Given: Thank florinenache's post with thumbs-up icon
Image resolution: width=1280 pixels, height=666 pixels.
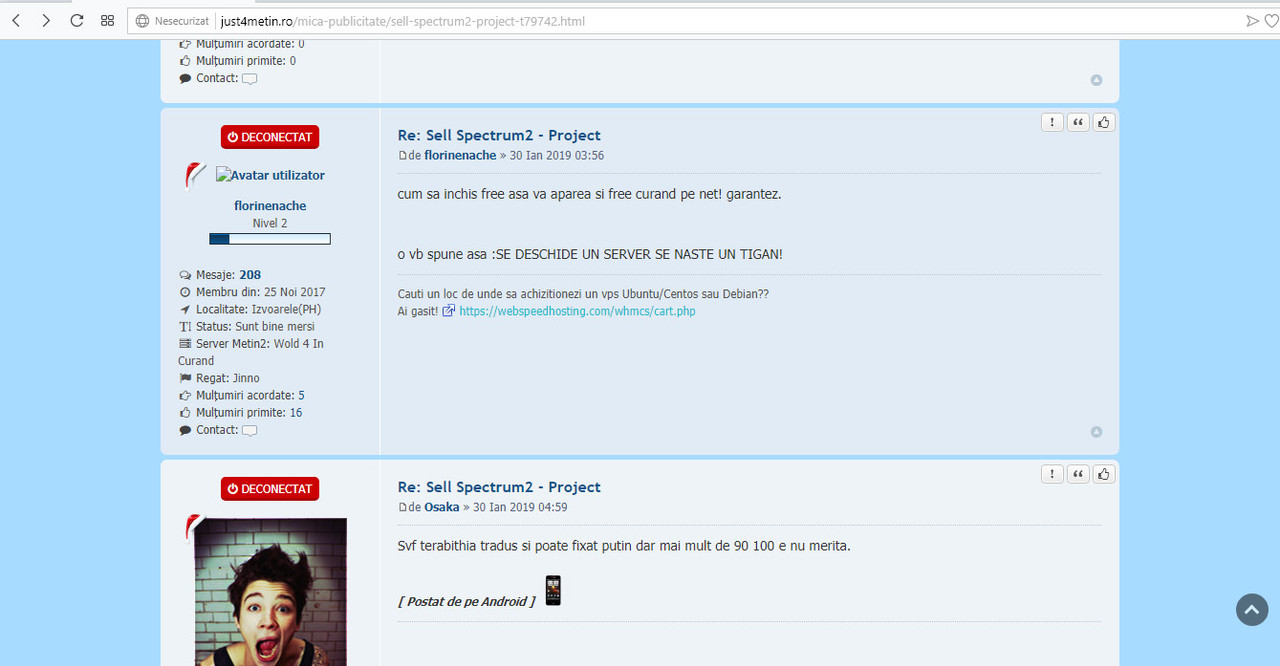Looking at the screenshot, I should 1104,122.
